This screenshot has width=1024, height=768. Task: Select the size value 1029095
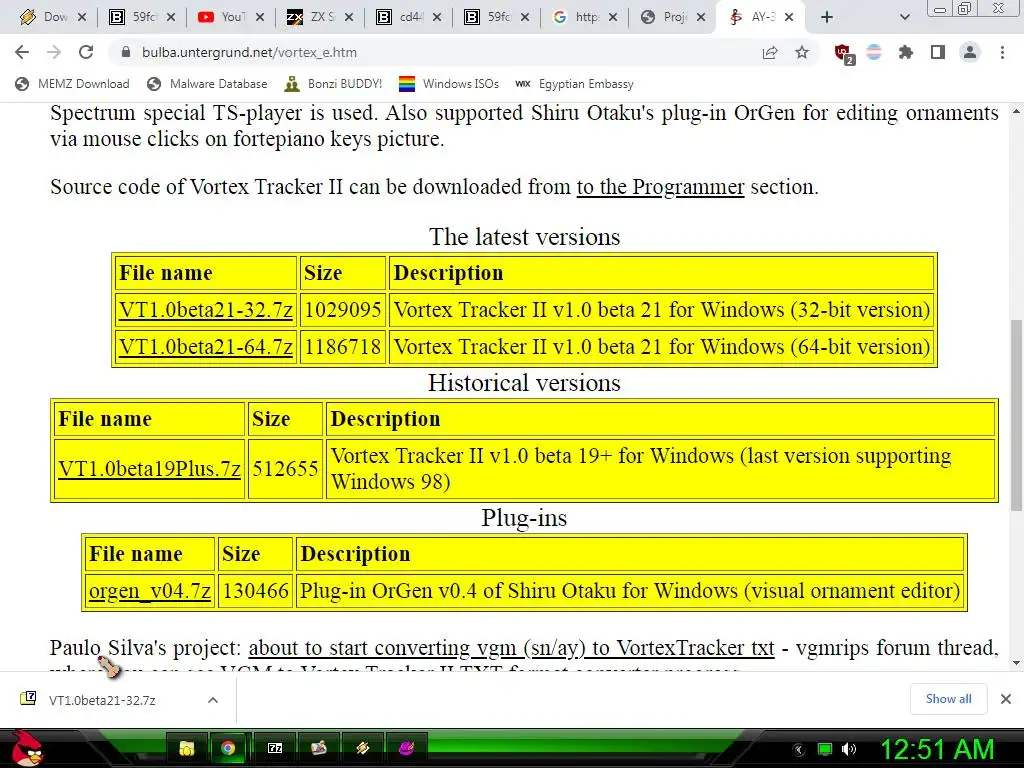pos(343,310)
